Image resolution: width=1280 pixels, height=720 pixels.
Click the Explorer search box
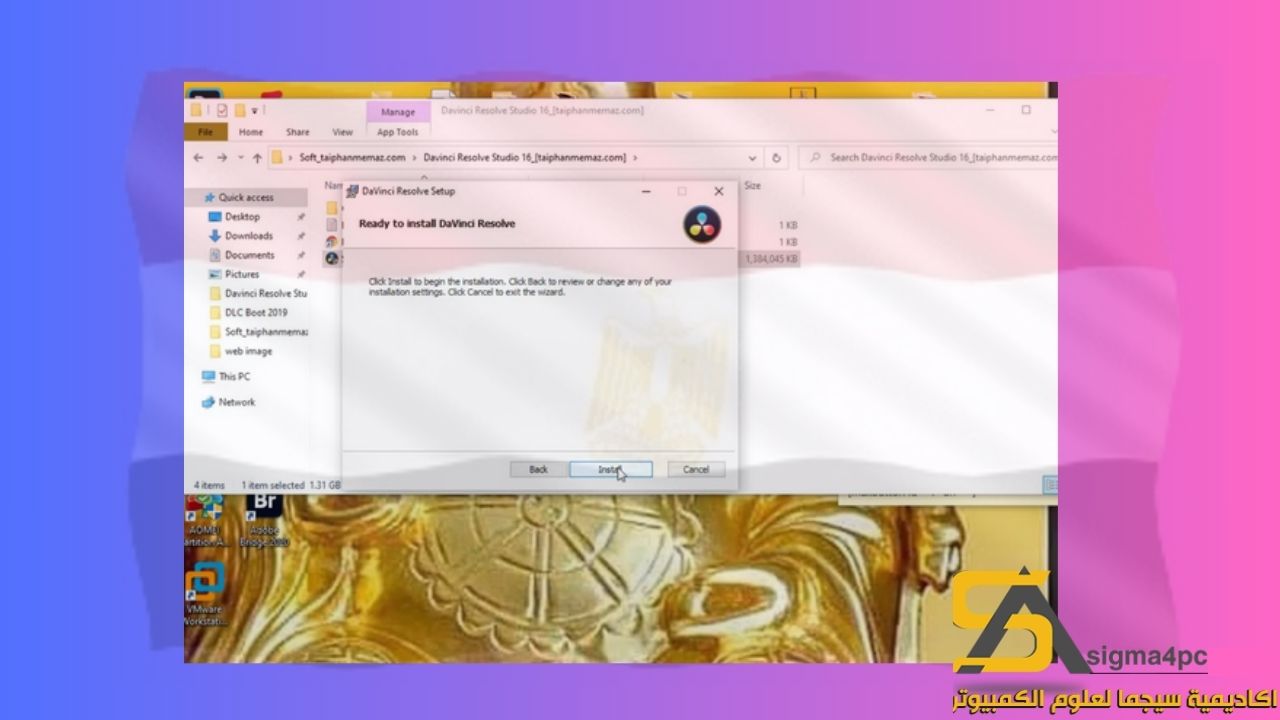point(928,158)
